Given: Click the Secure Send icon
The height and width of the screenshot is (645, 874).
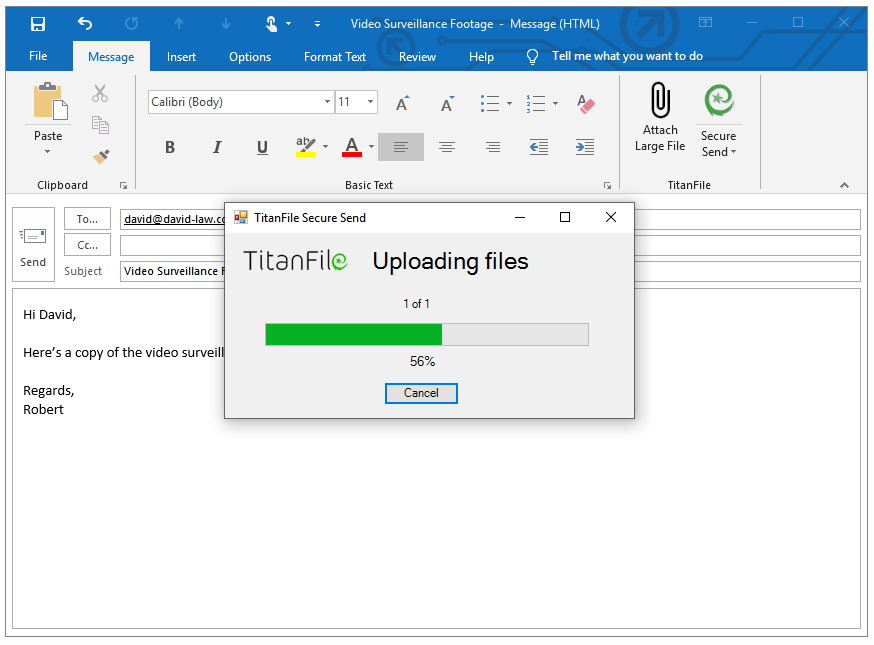Looking at the screenshot, I should pyautogui.click(x=719, y=100).
